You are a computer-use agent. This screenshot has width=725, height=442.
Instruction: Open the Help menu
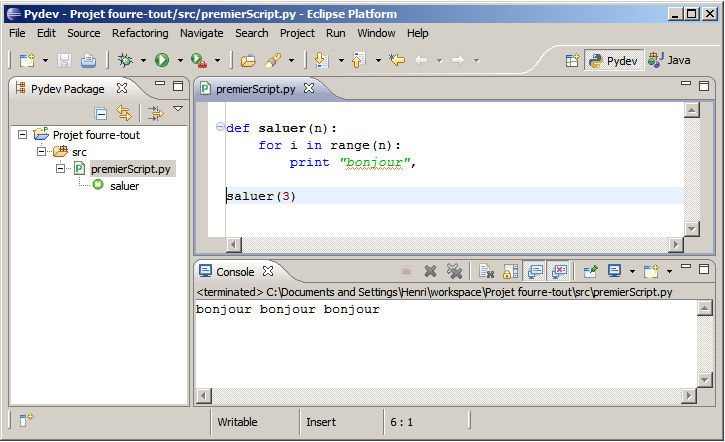(418, 33)
